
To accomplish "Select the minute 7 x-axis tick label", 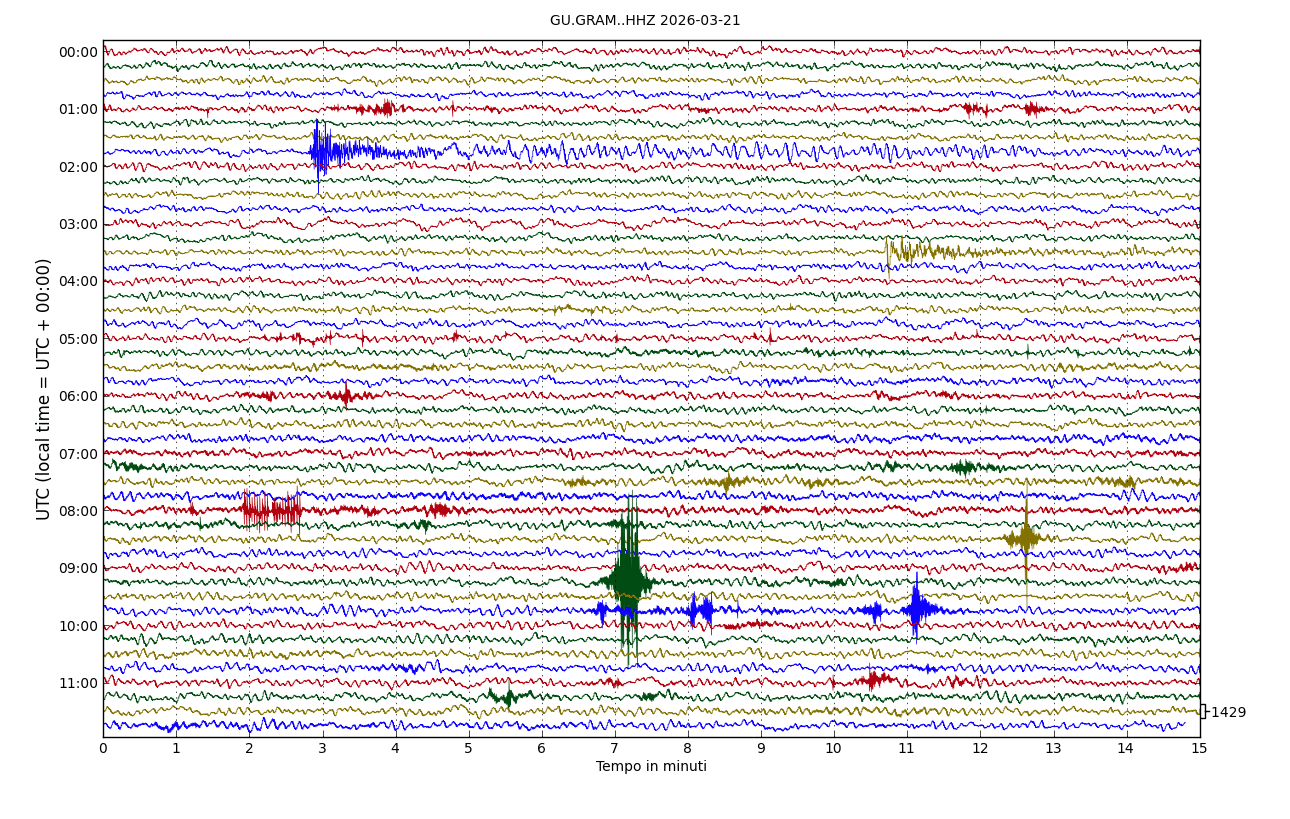I will [x=615, y=748].
